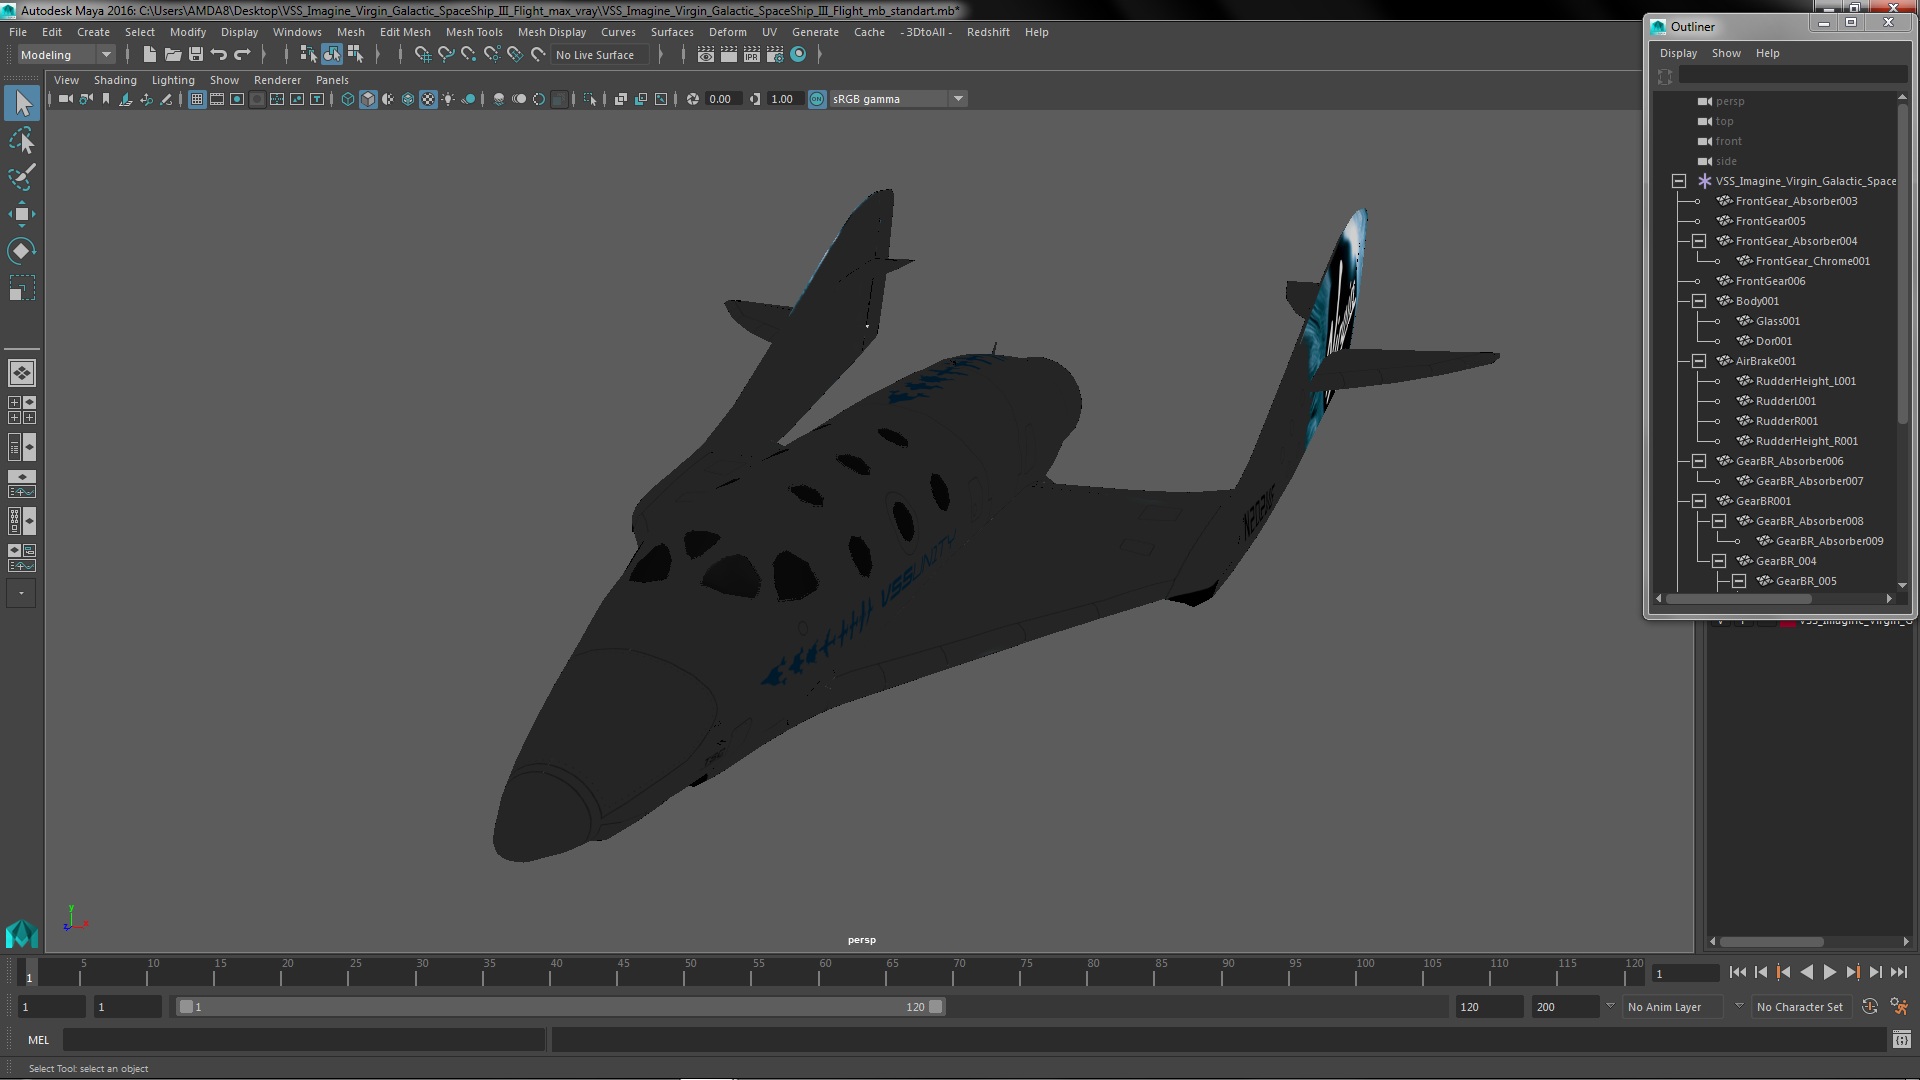1920x1080 pixels.
Task: Play animation backwards
Action: tap(1807, 972)
